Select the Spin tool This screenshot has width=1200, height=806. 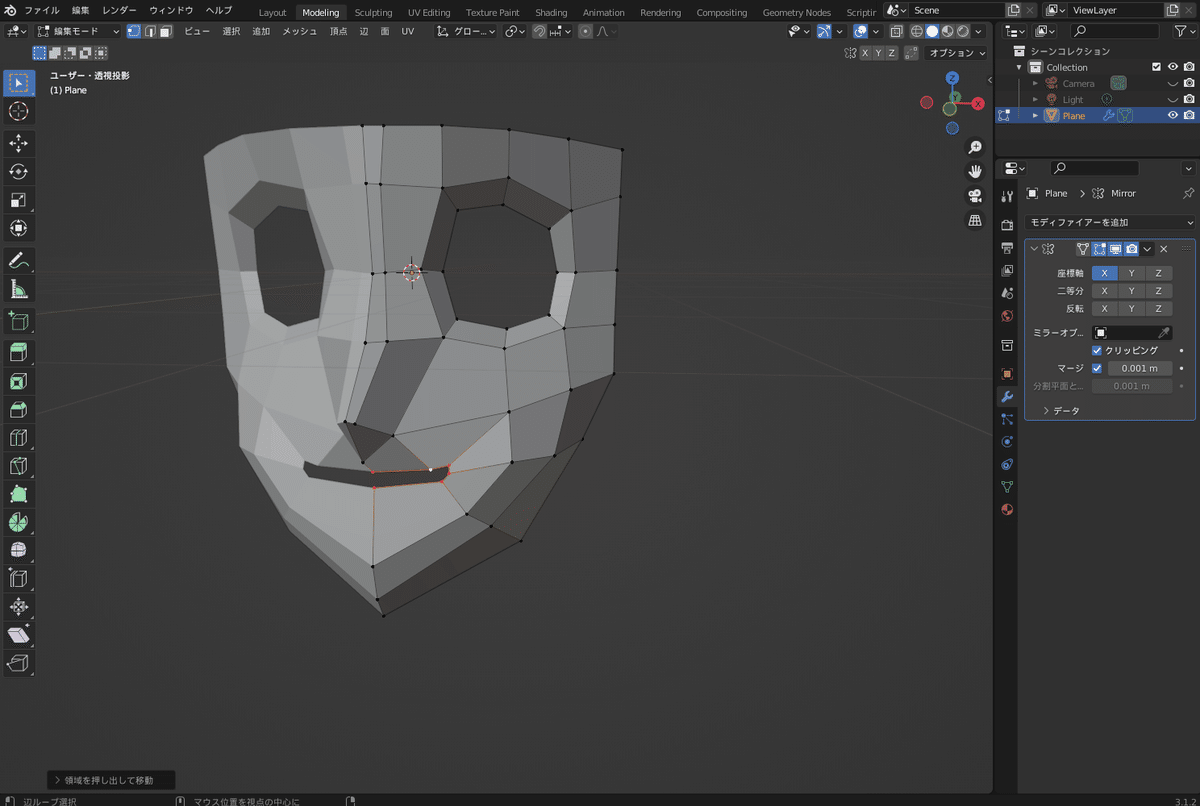point(19,522)
